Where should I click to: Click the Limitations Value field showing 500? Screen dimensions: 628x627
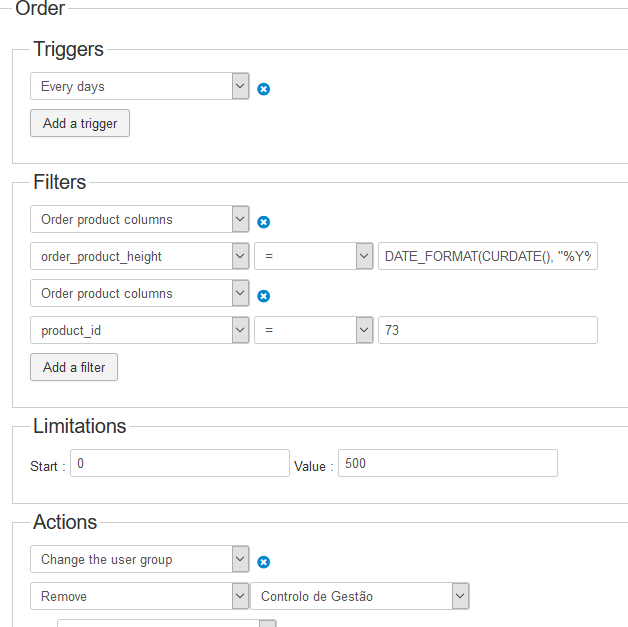tap(448, 464)
